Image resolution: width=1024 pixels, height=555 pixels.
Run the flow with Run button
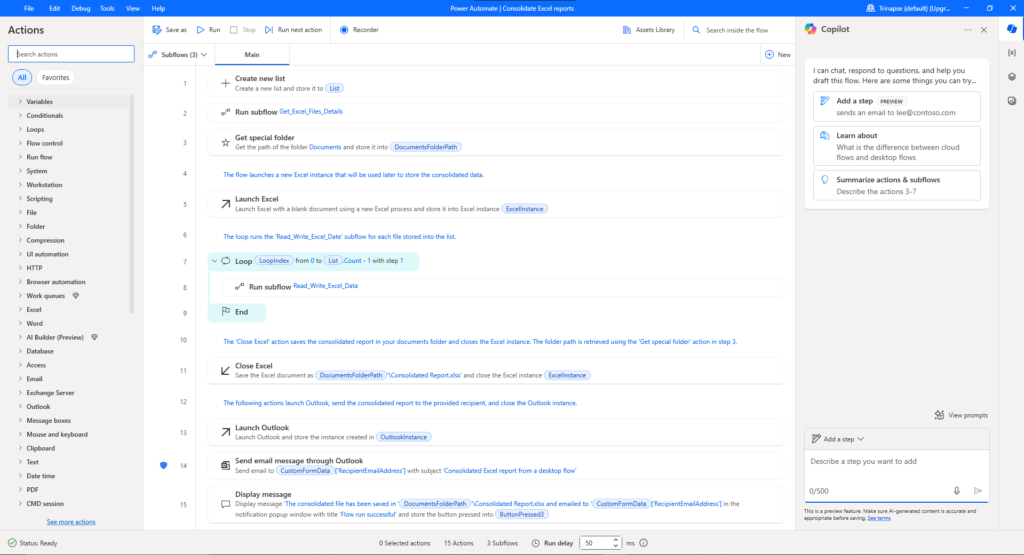[x=208, y=30]
